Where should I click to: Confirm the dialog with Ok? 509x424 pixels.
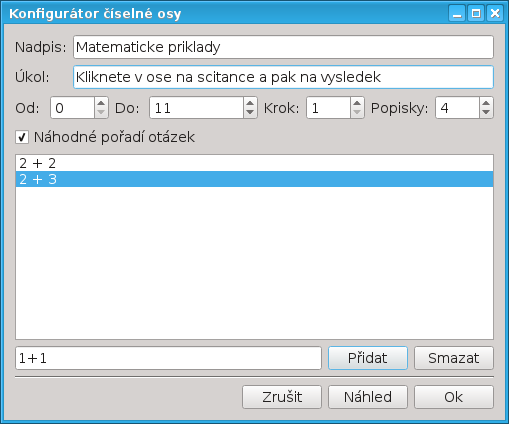coord(454,397)
